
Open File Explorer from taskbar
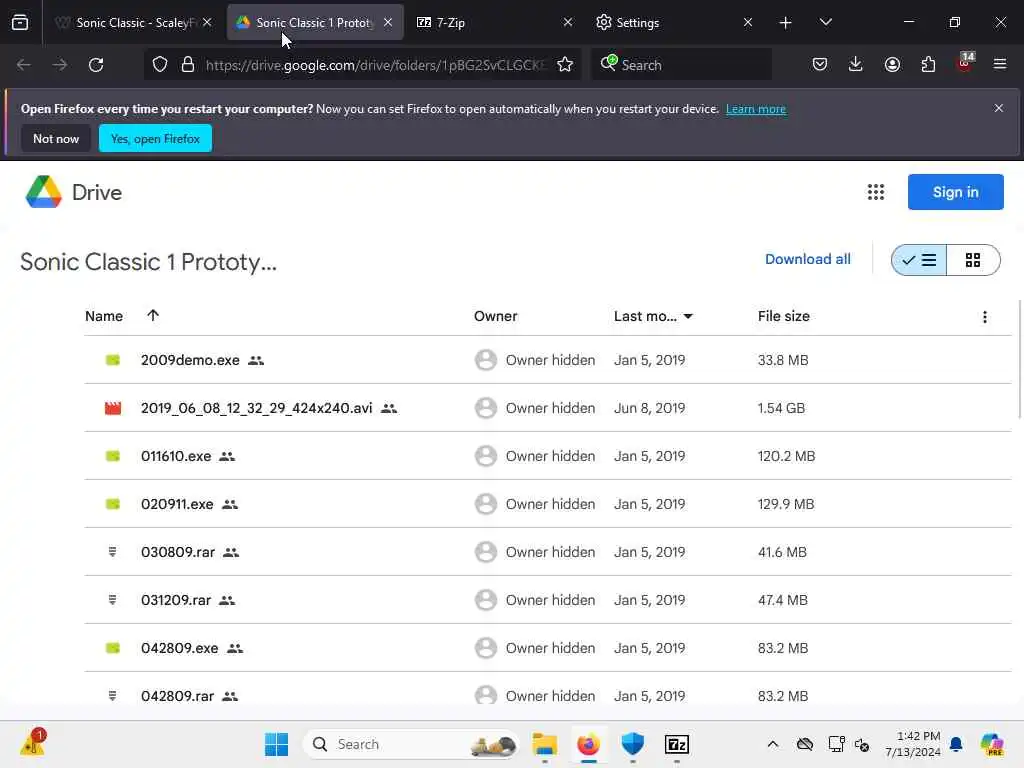pos(545,744)
